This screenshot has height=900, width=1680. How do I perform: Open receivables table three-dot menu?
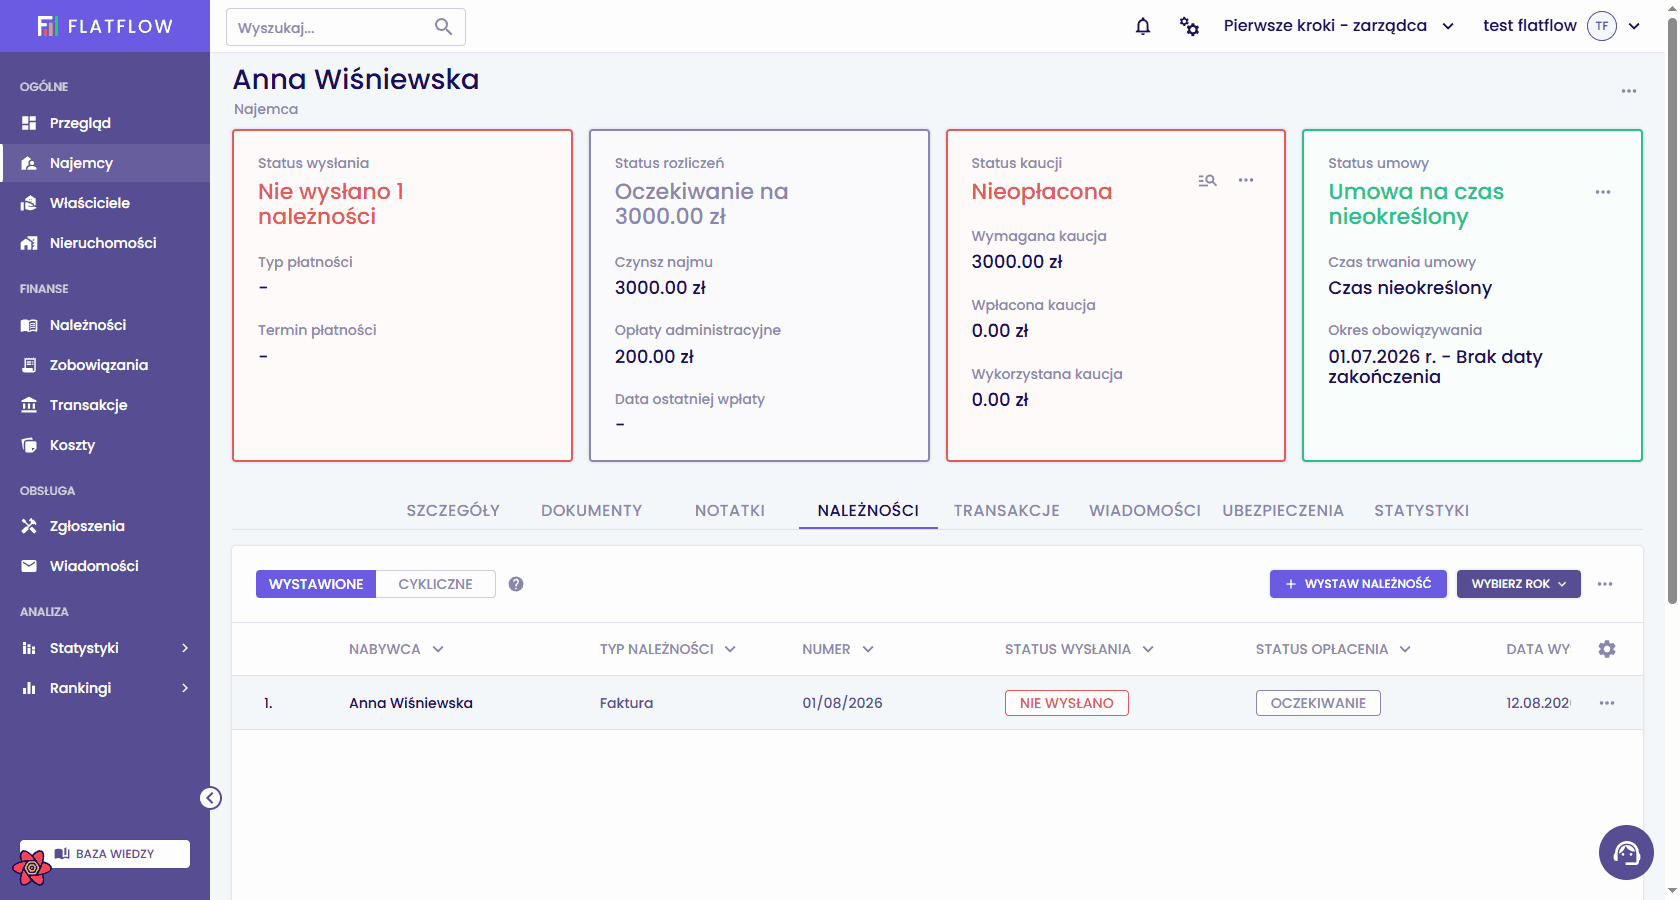pos(1605,584)
